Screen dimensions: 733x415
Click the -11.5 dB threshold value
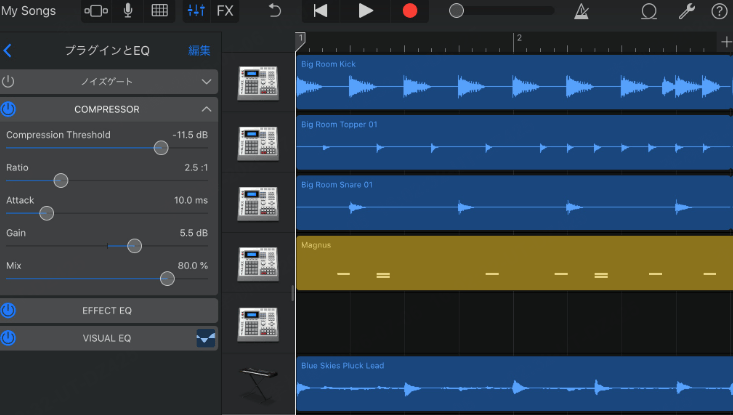(190, 135)
